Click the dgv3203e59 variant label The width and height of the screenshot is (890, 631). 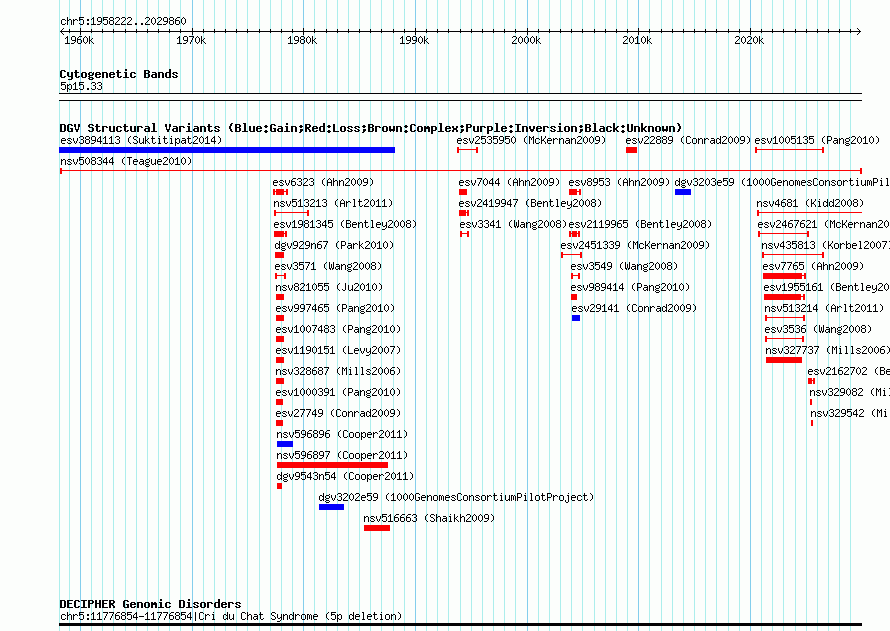pos(782,182)
